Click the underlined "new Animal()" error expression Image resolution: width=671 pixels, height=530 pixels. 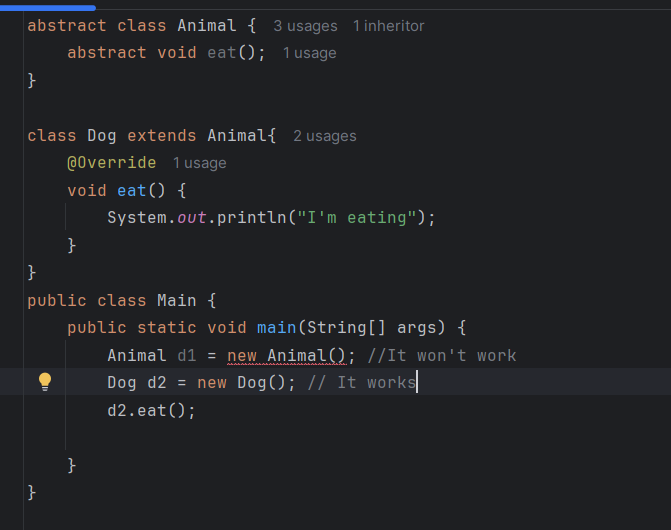(x=286, y=356)
